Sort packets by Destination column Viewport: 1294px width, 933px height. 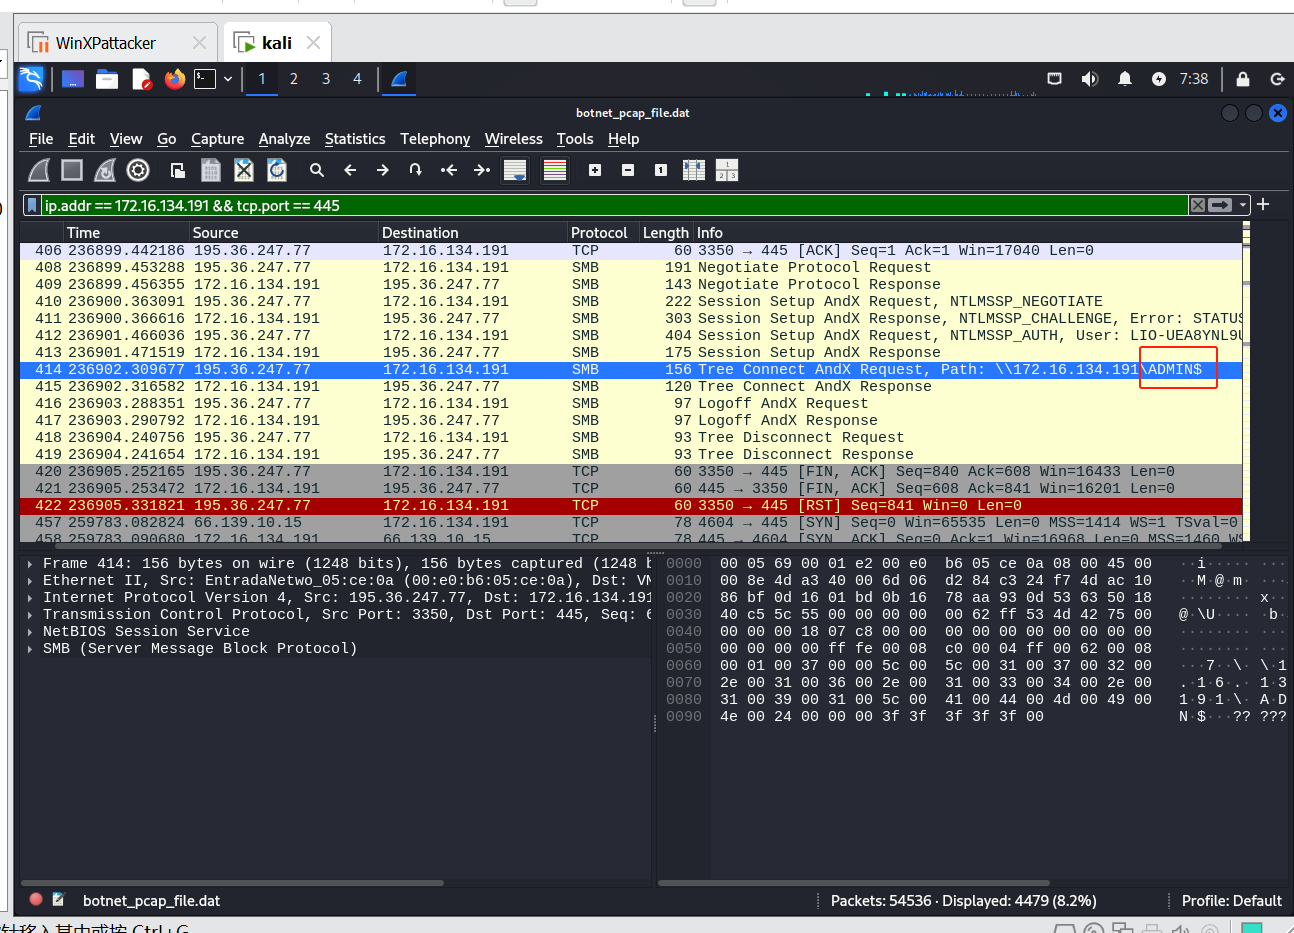pos(474,233)
